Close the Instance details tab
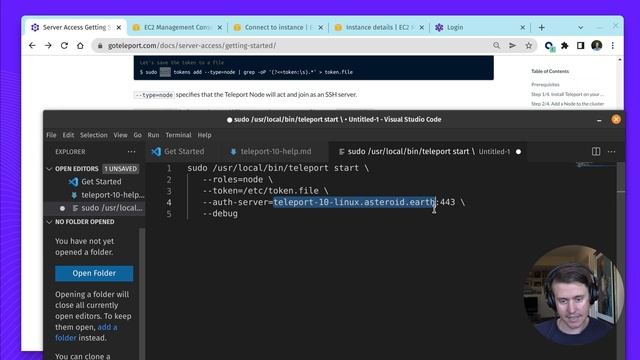 click(x=422, y=27)
